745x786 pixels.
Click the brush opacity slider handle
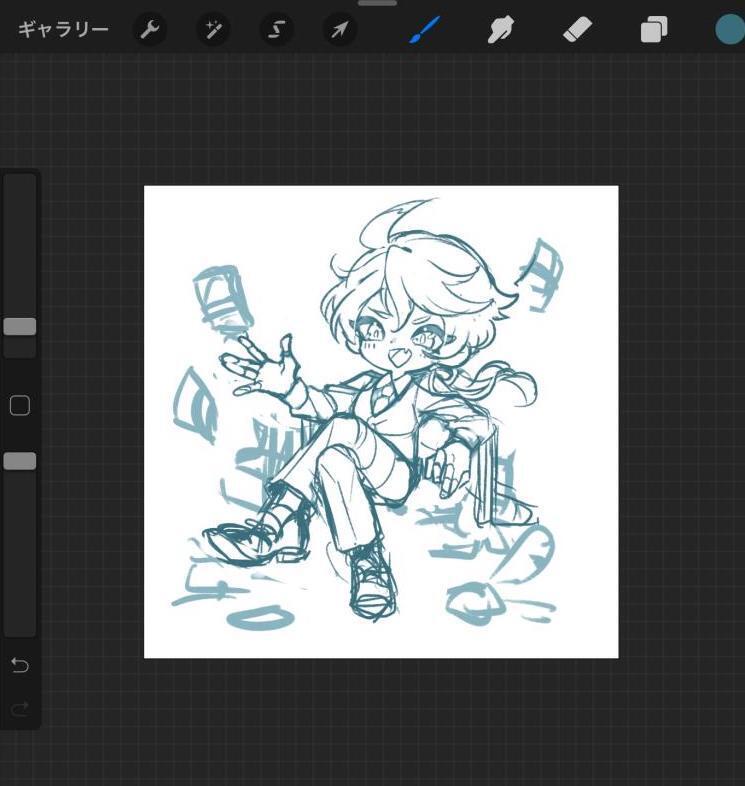tap(20, 461)
